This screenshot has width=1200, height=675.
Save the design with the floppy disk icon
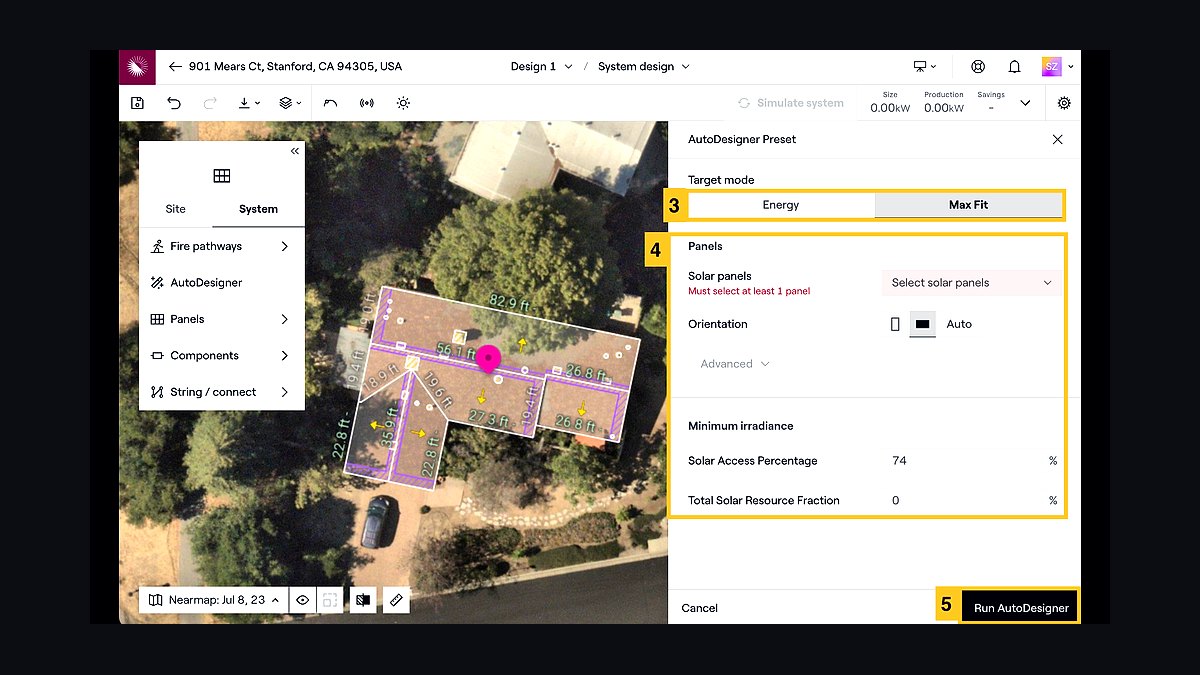(137, 103)
